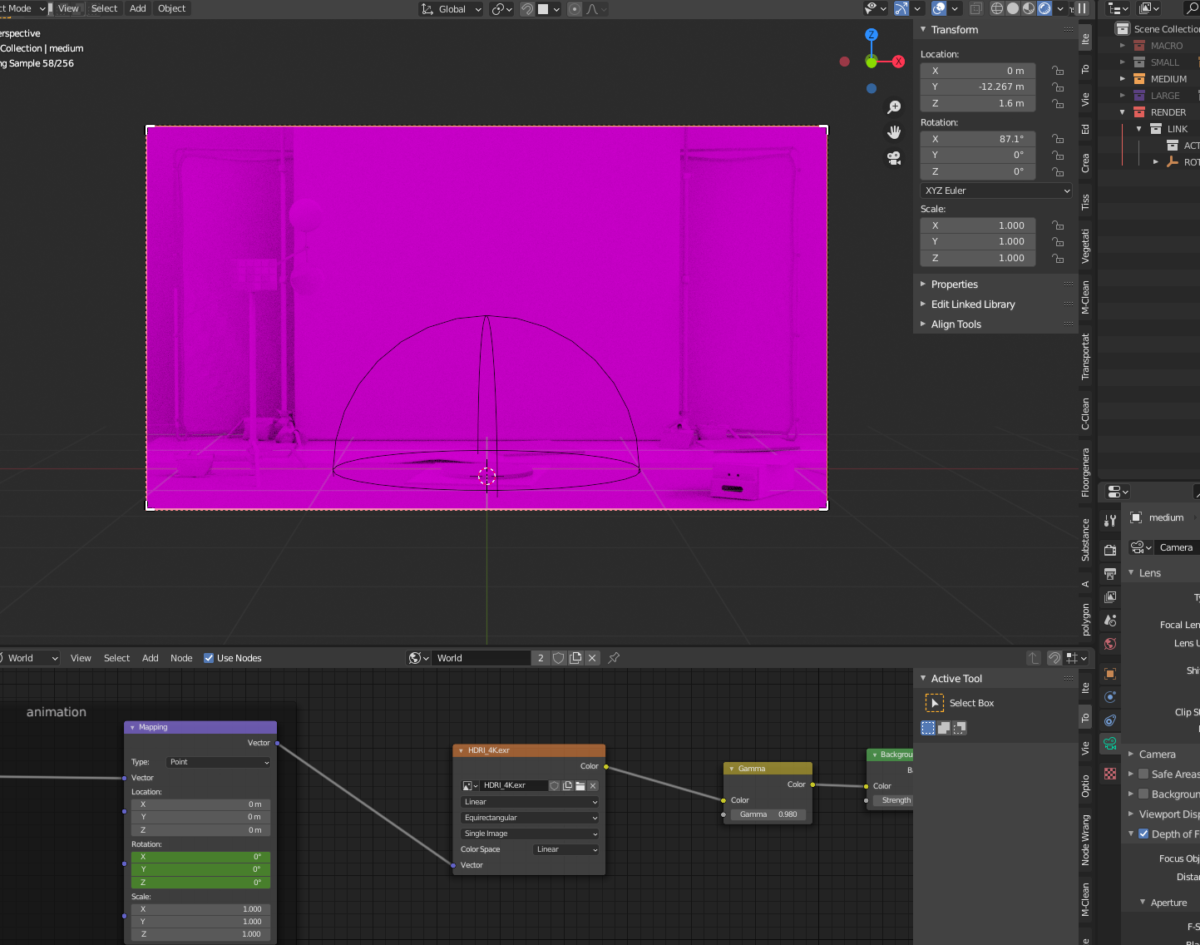The height and width of the screenshot is (945, 1200).
Task: Adjust the Gamma value slider on the Gamma node
Action: pyautogui.click(x=767, y=814)
